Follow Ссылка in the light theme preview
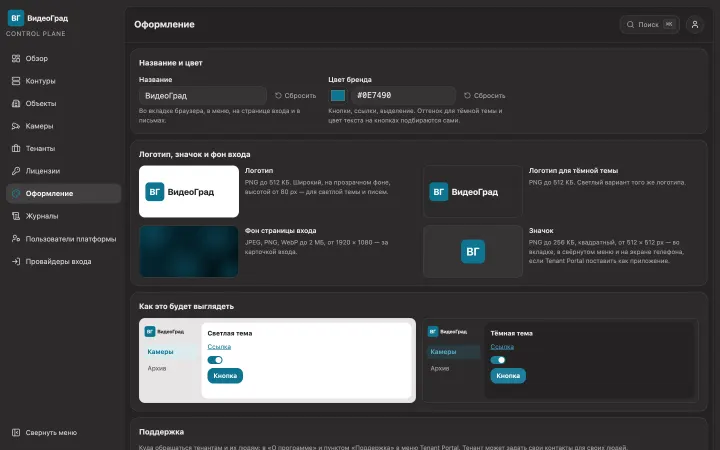The width and height of the screenshot is (720, 450). click(x=219, y=347)
